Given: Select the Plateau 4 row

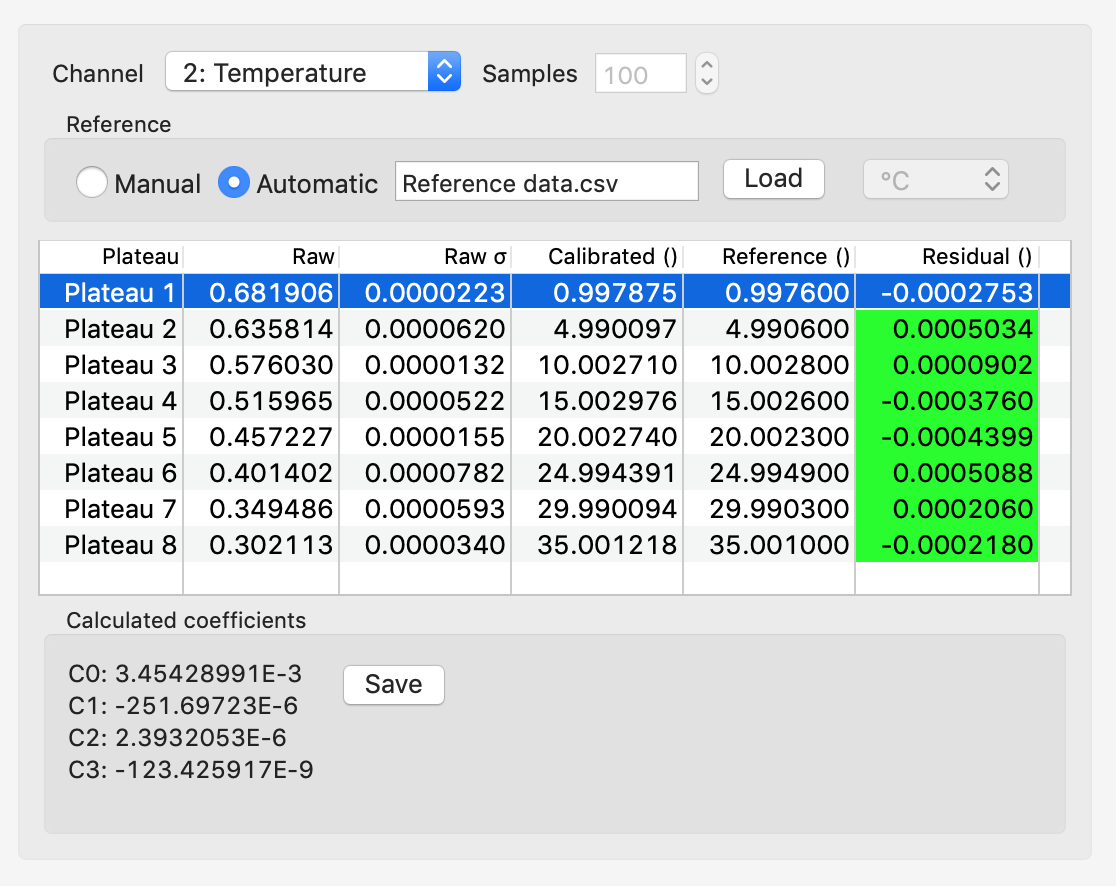Looking at the screenshot, I should point(120,401).
